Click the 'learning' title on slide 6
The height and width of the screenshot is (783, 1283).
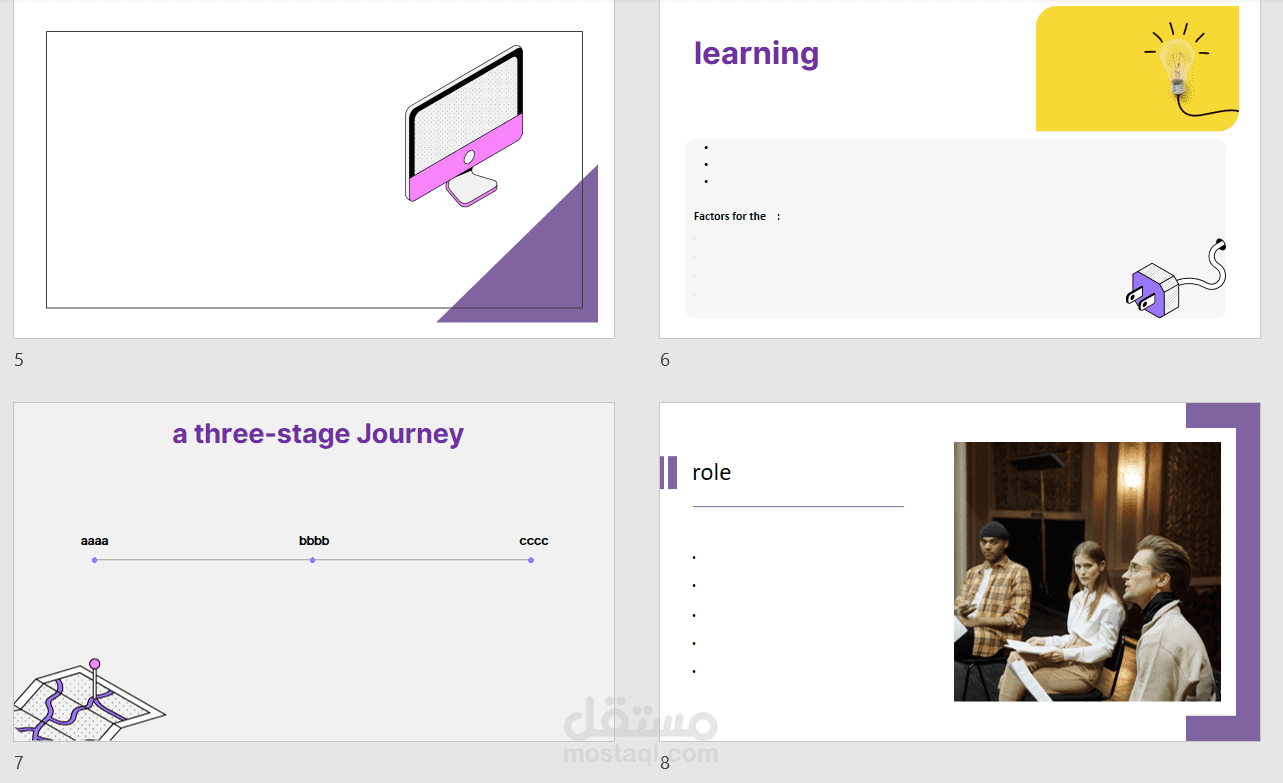point(756,53)
